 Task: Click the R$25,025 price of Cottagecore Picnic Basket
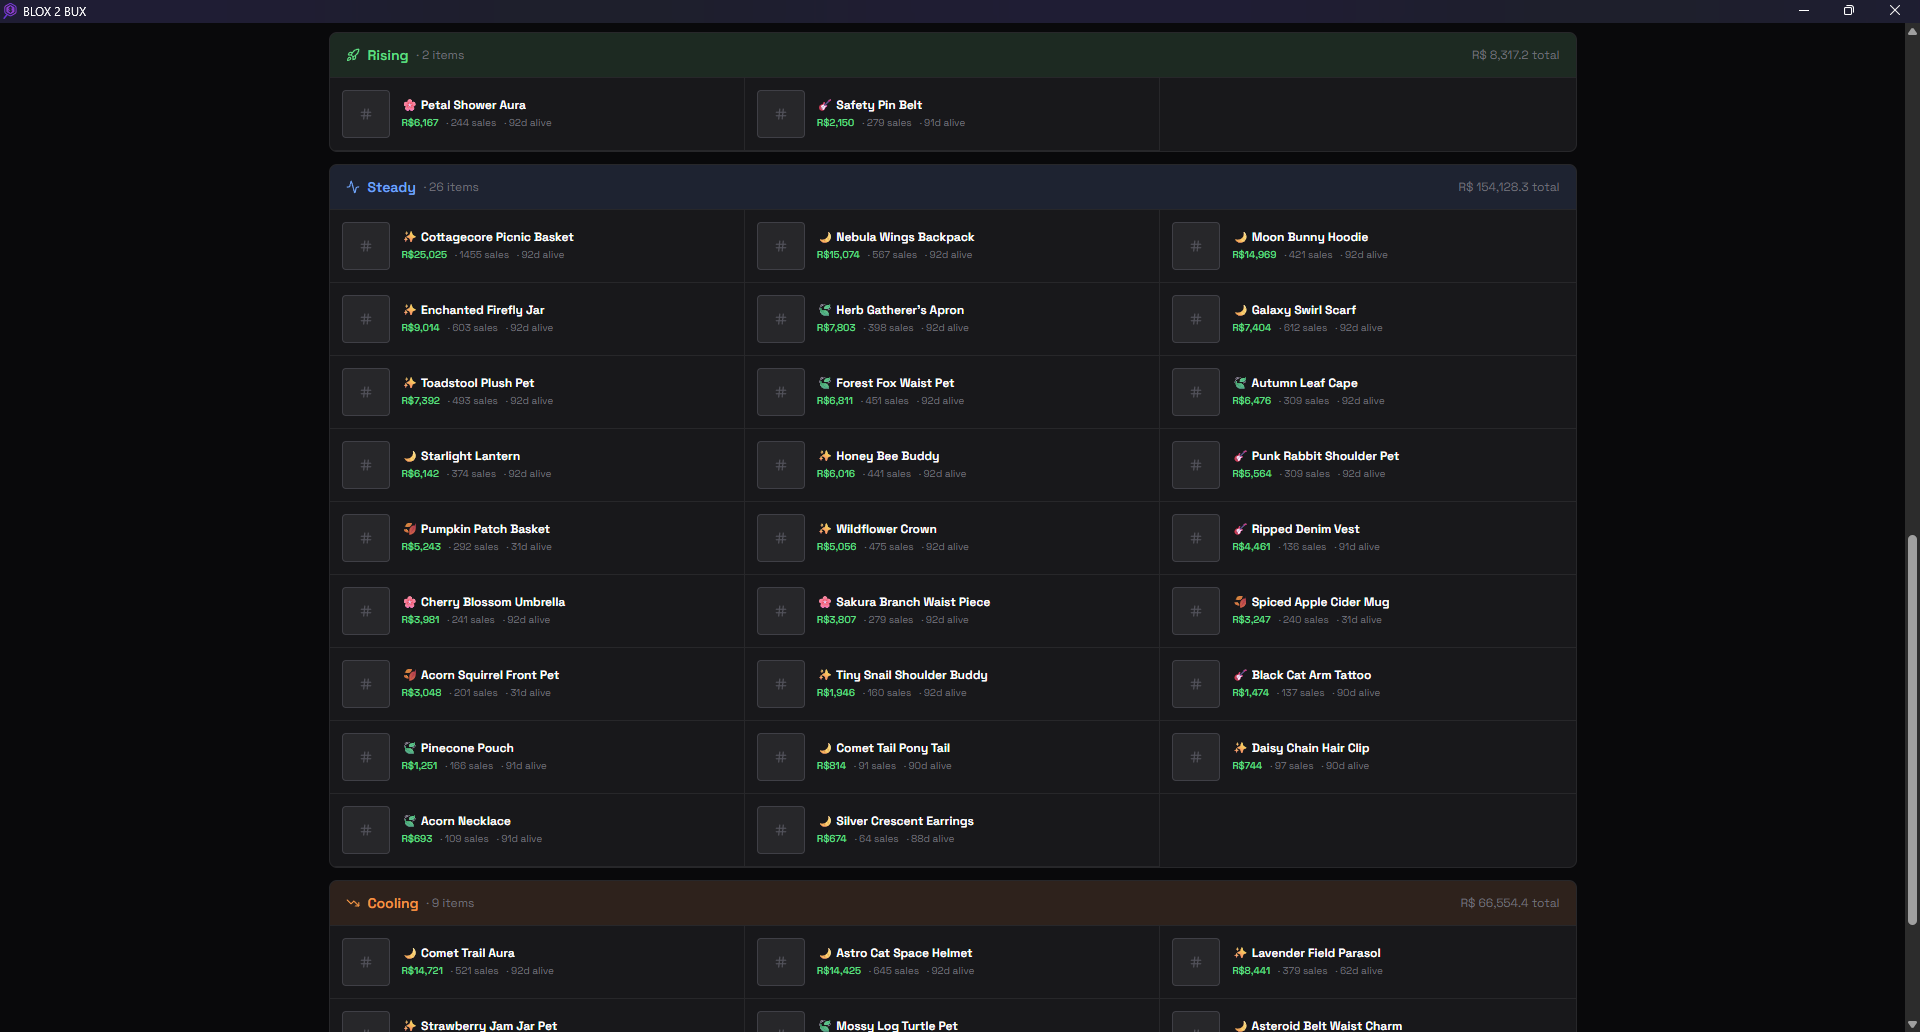424,255
